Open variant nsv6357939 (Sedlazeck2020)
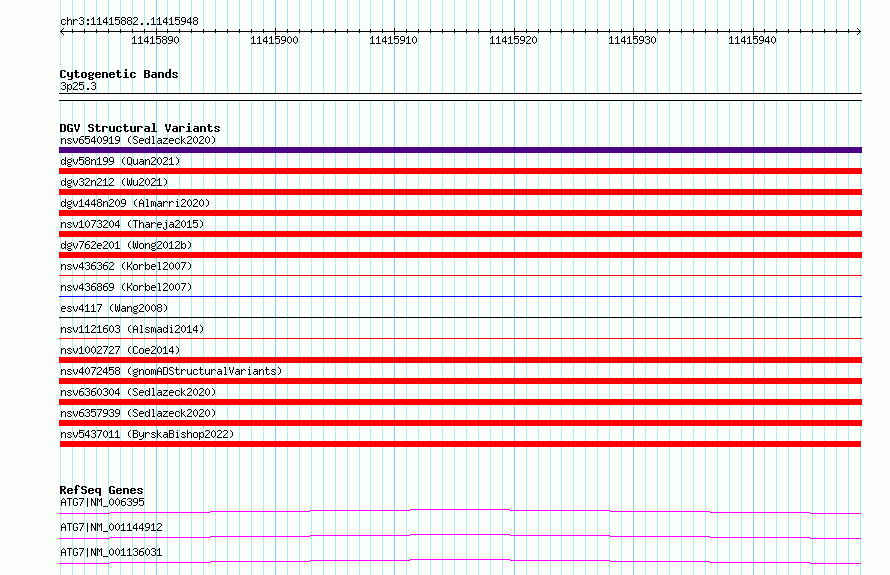 point(138,413)
